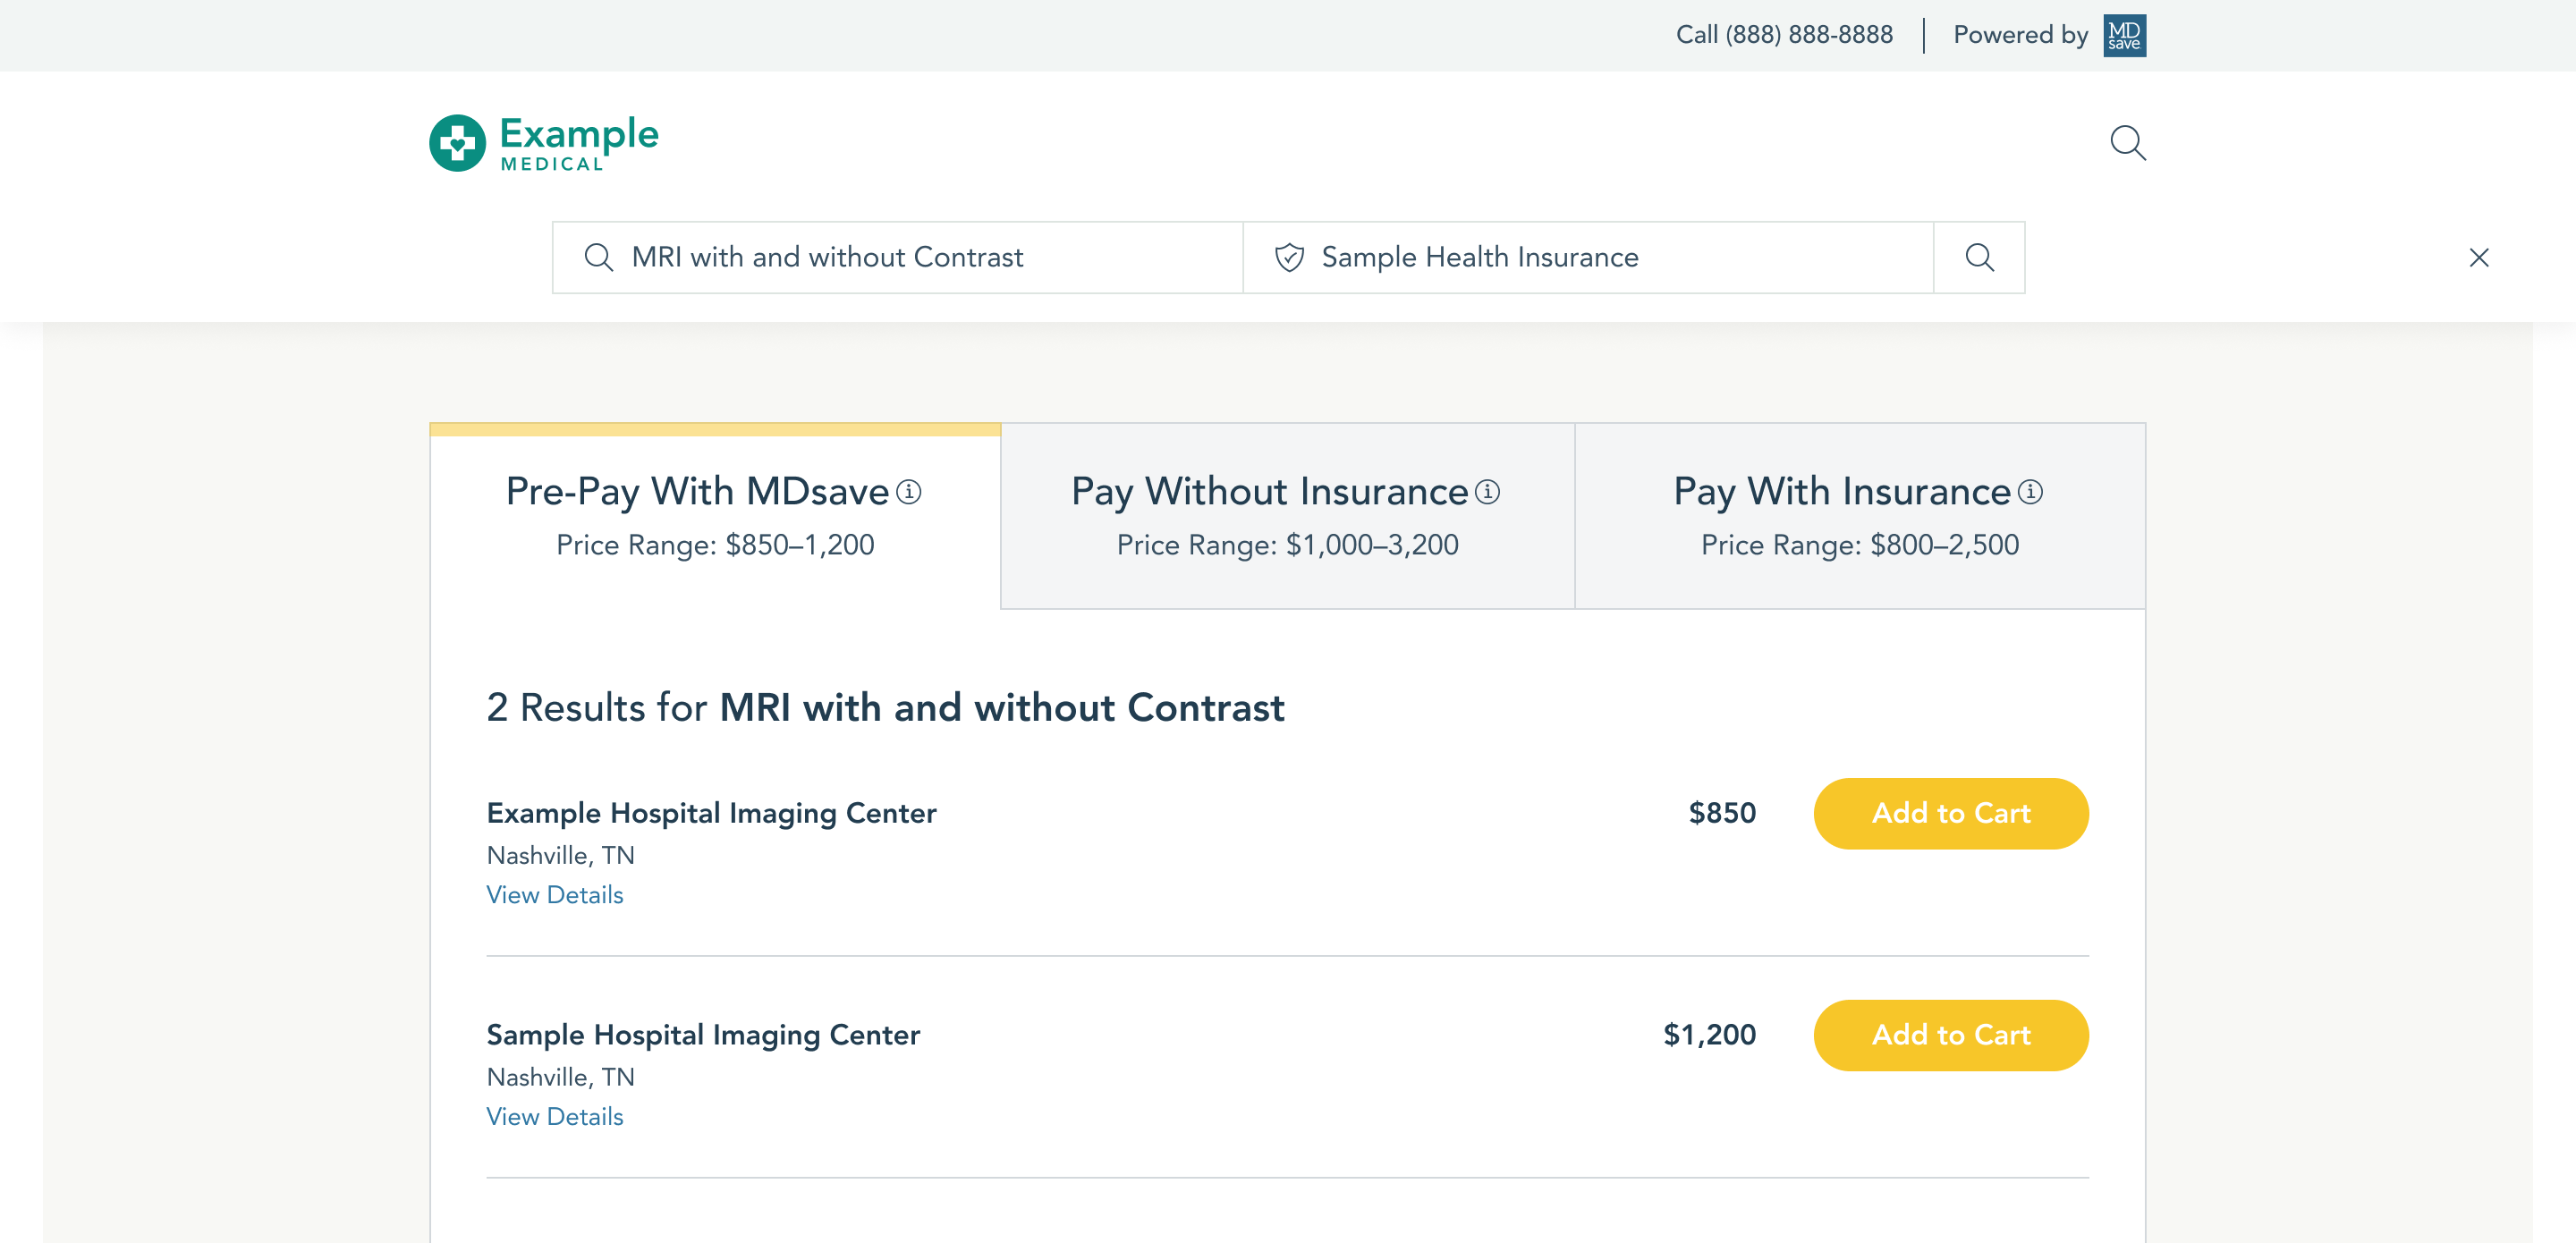Click the search magnifier icon top-right

(x=2128, y=143)
